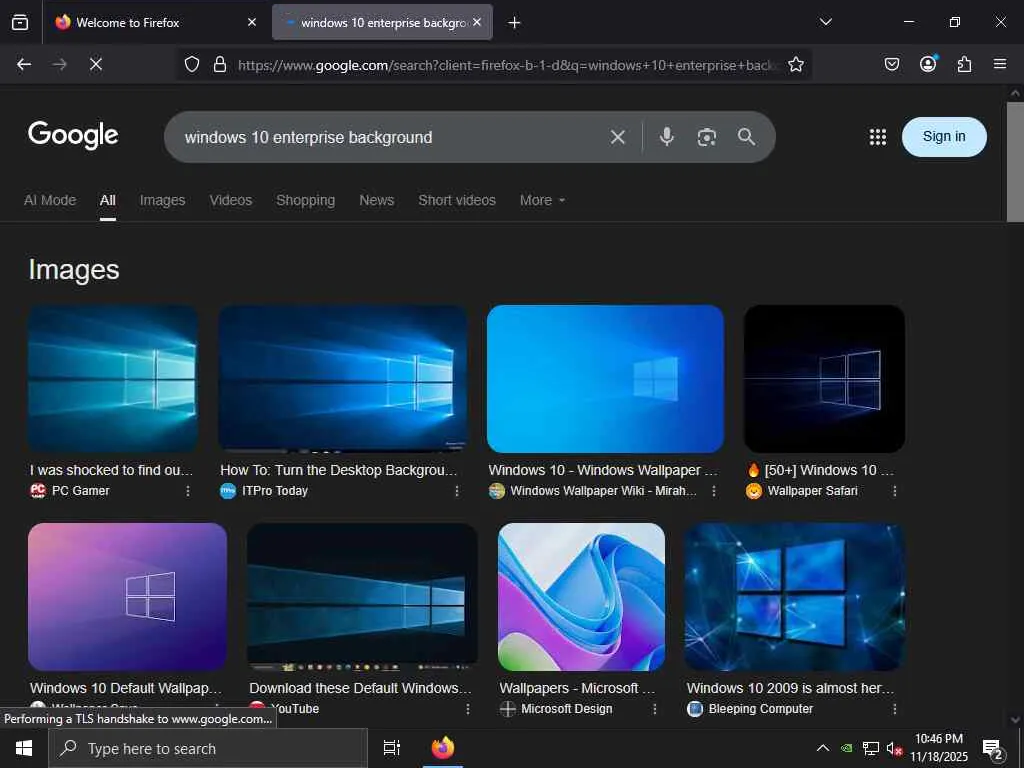Screen dimensions: 1024x768
Task: Search by image with the Lens icon
Action: coord(707,137)
